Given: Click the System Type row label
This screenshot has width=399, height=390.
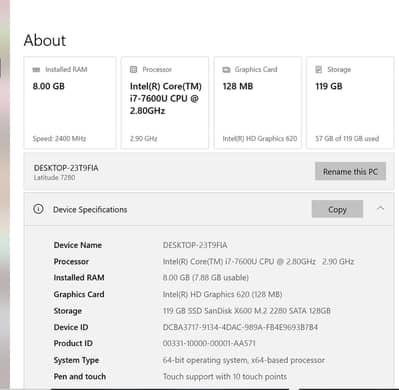Looking at the screenshot, I should (x=76, y=360).
